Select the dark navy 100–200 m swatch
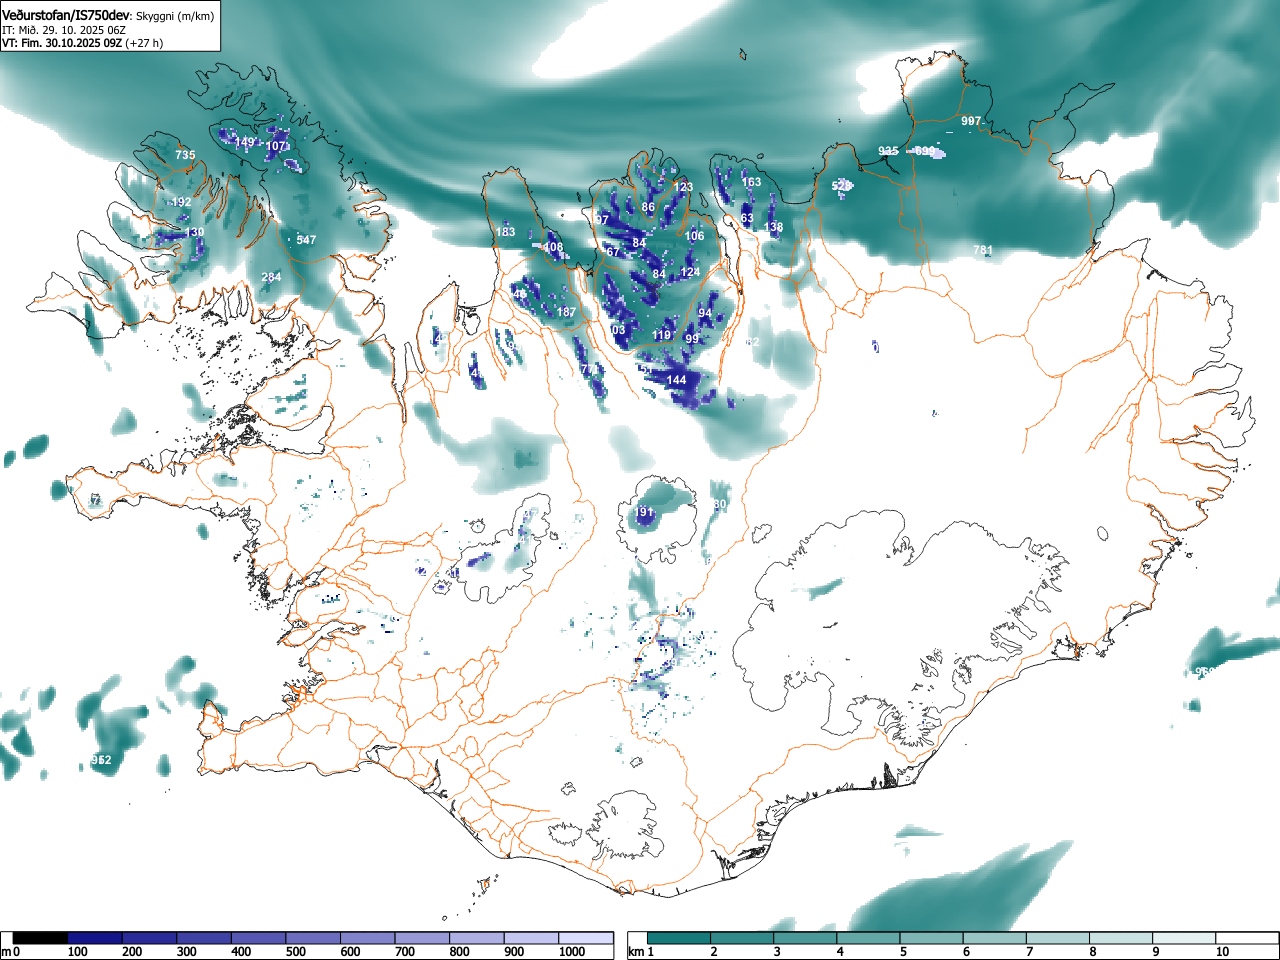 (95, 938)
